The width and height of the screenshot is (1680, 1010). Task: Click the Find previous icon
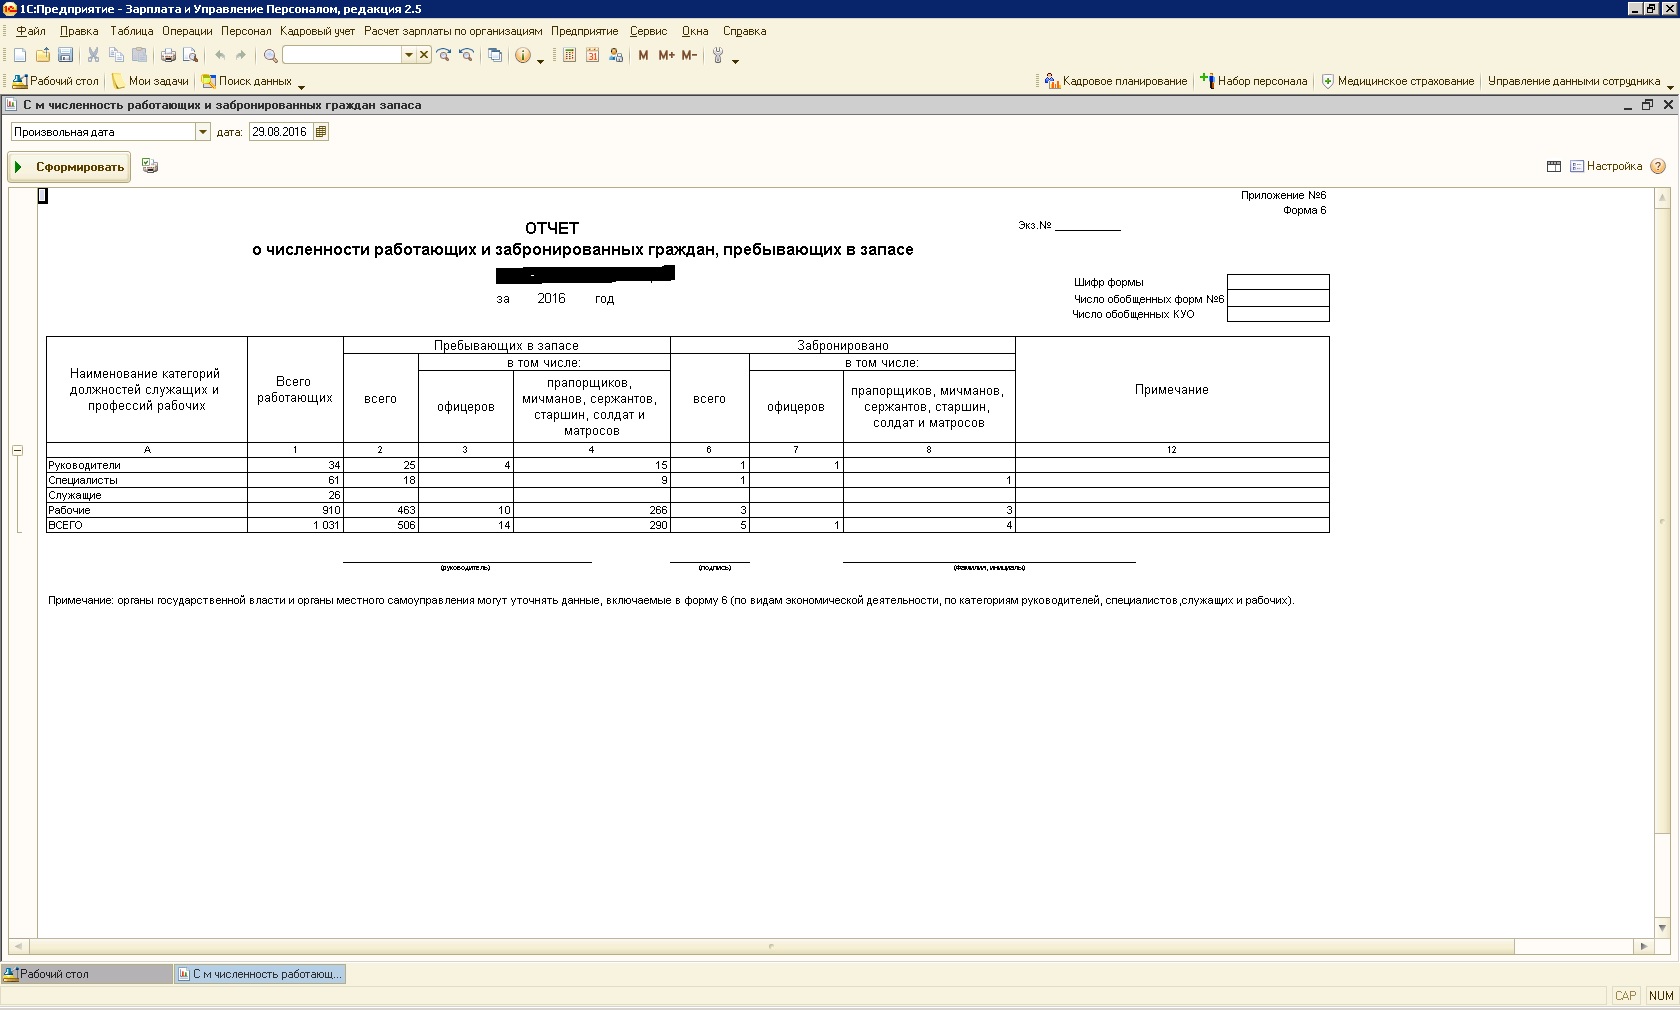pyautogui.click(x=466, y=56)
